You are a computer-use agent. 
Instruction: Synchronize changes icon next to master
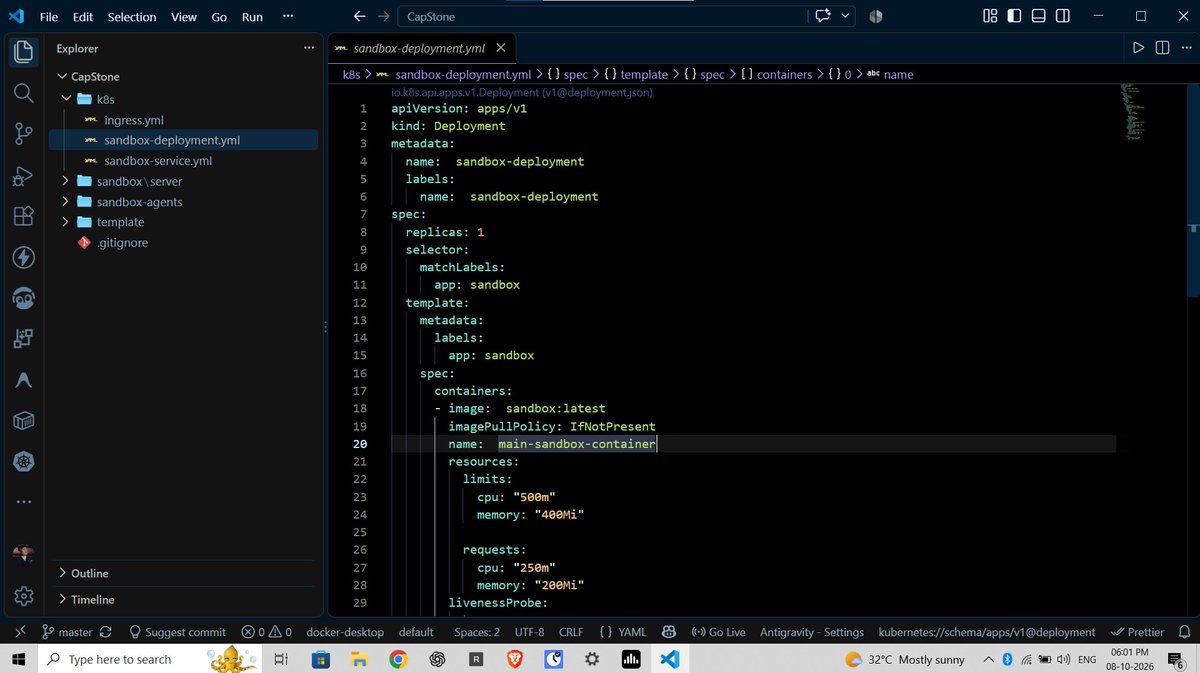coord(105,632)
